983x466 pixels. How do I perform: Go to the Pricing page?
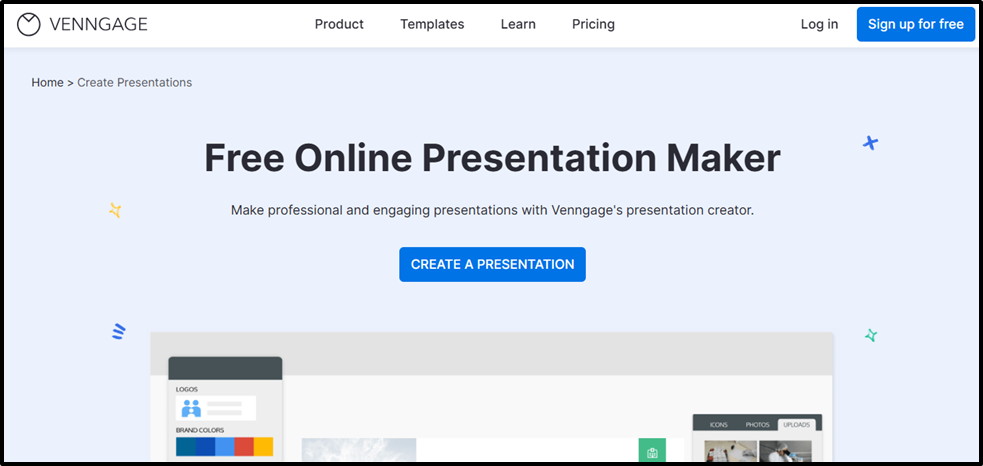tap(593, 24)
